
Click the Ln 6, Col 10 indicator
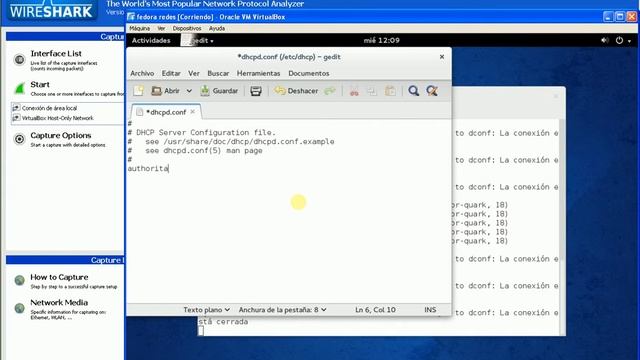pyautogui.click(x=375, y=310)
